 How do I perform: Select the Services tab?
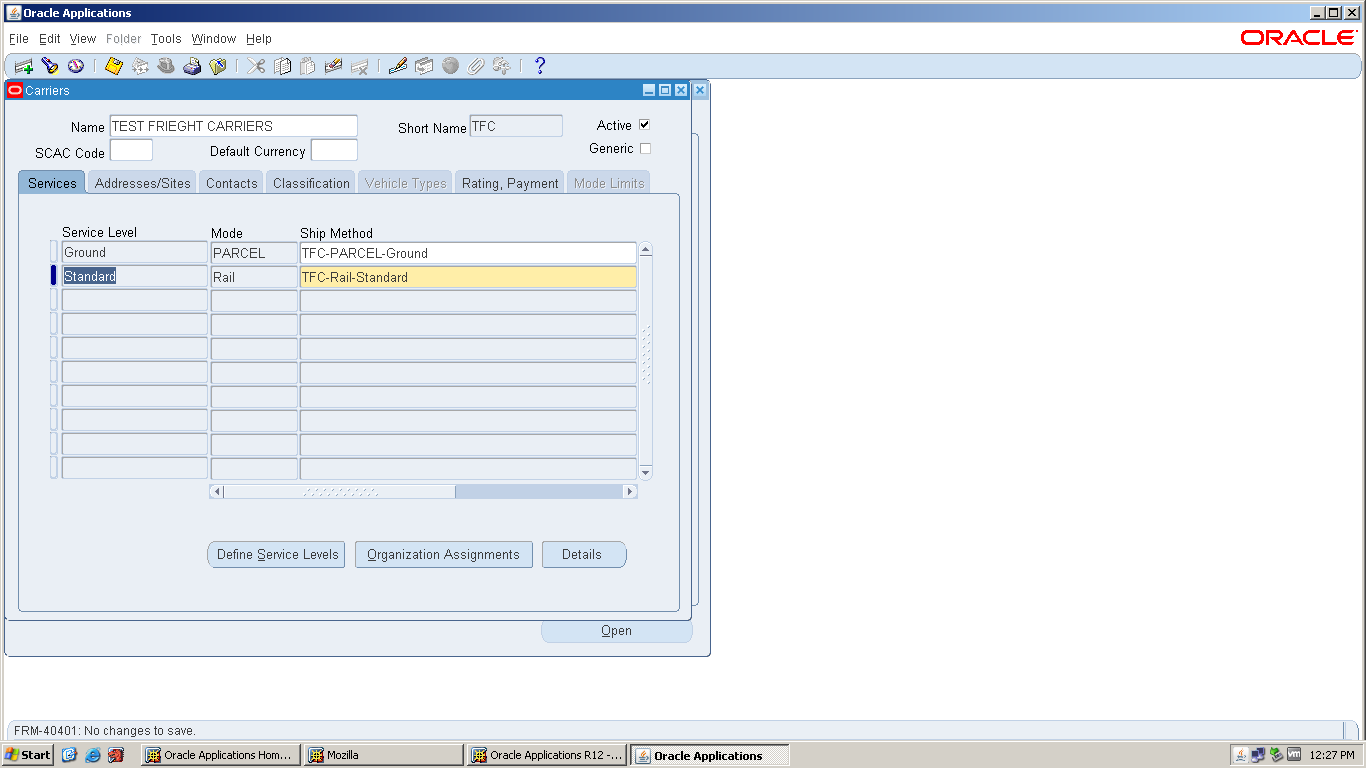point(52,183)
